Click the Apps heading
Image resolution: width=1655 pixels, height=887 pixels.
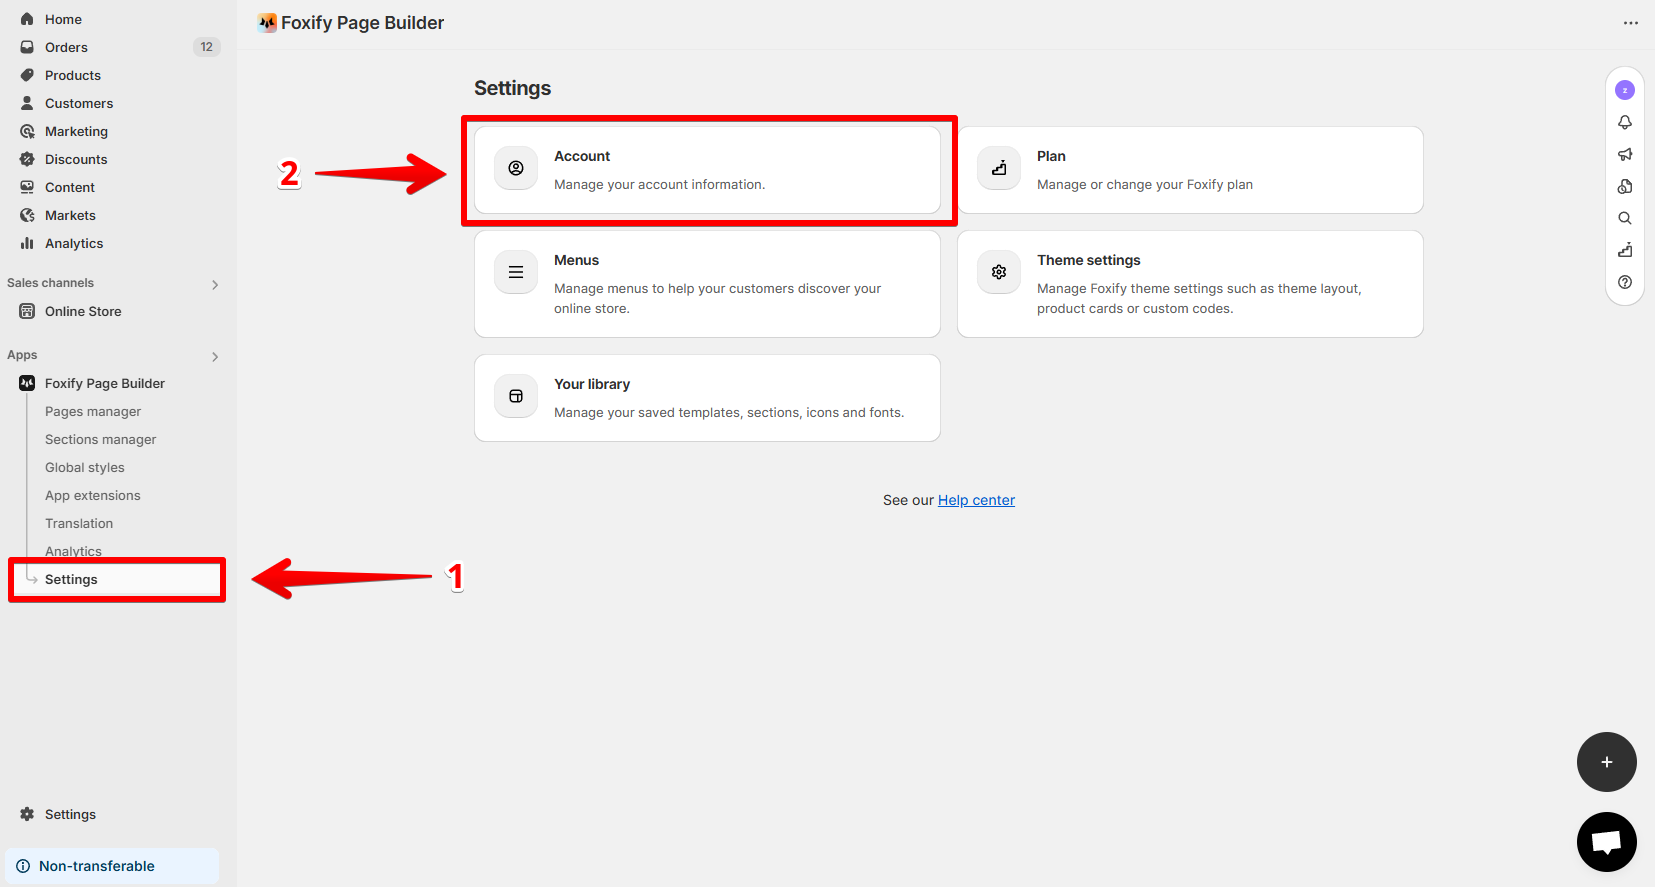22,355
